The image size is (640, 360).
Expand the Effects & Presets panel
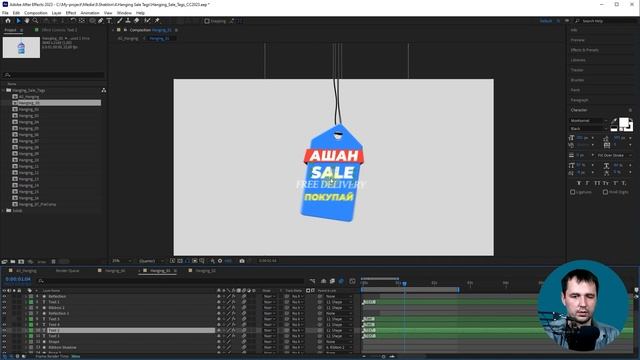pos(584,50)
